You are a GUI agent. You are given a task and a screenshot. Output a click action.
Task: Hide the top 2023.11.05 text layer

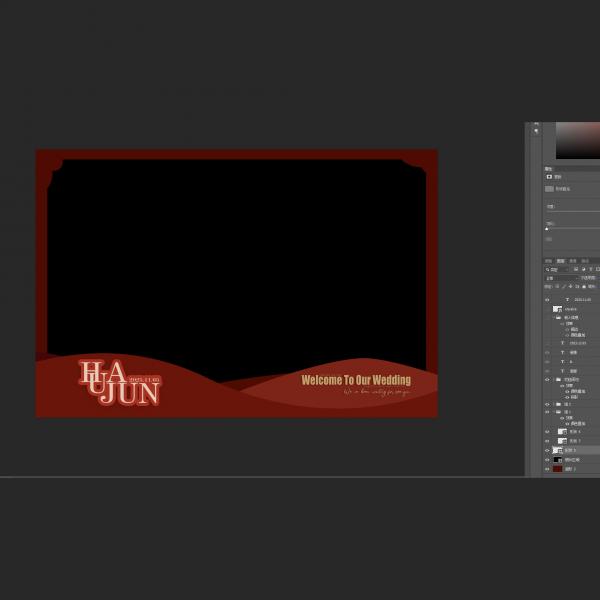click(x=547, y=299)
